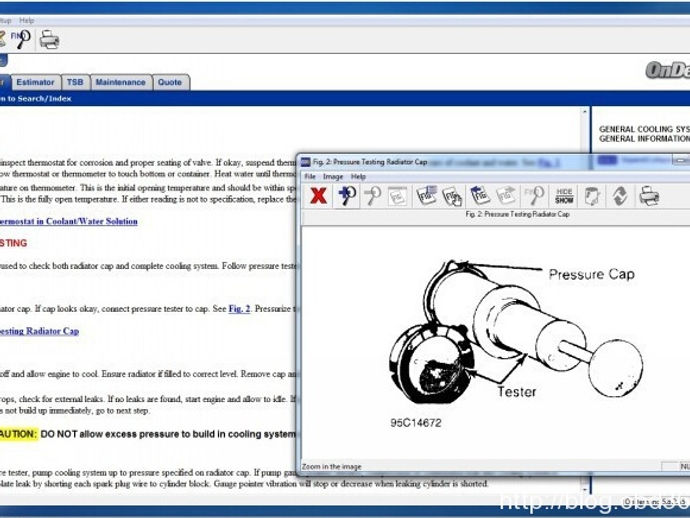Click the red X close-figure icon
Screen dimensions: 690x518
[318, 196]
